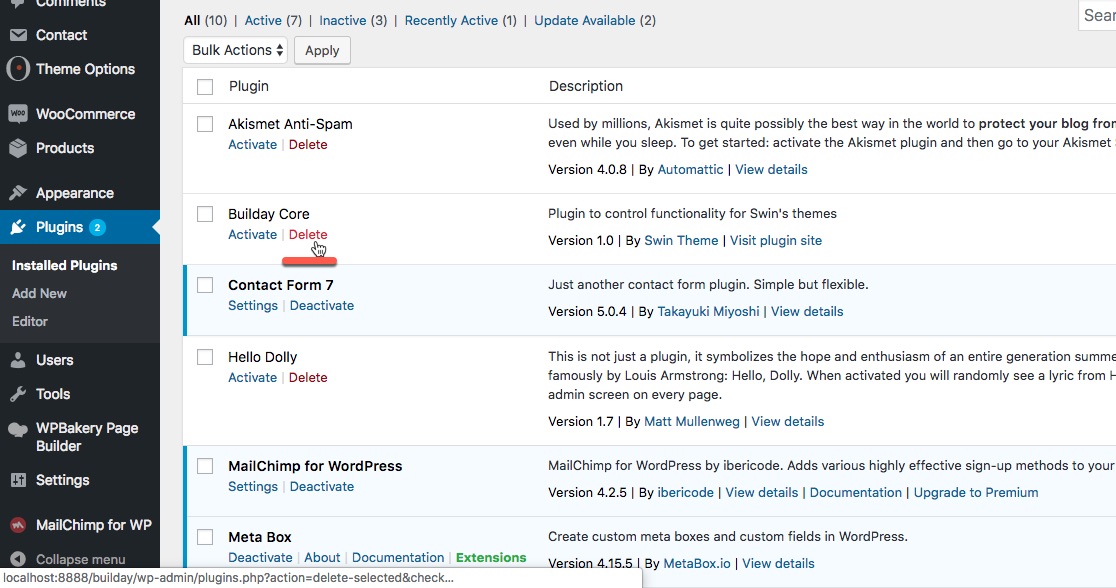Deactivate the Meta Box plugin
Viewport: 1116px width, 588px height.
click(260, 557)
